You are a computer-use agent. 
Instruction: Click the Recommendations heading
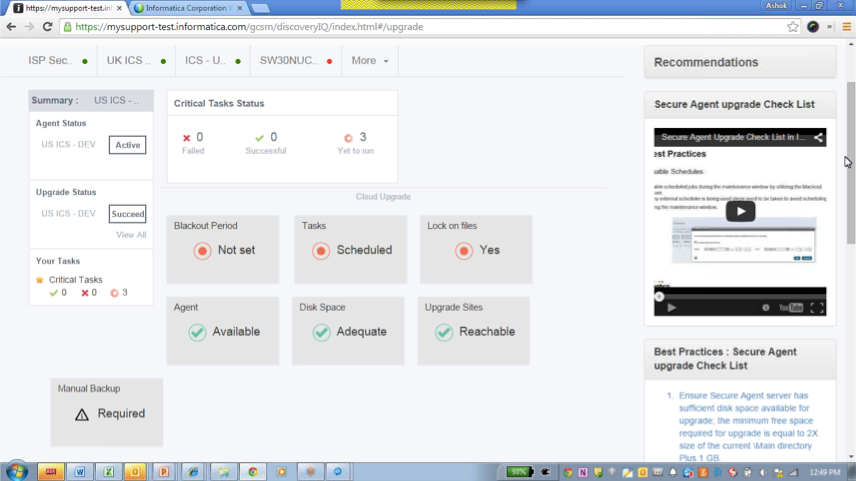click(x=706, y=62)
